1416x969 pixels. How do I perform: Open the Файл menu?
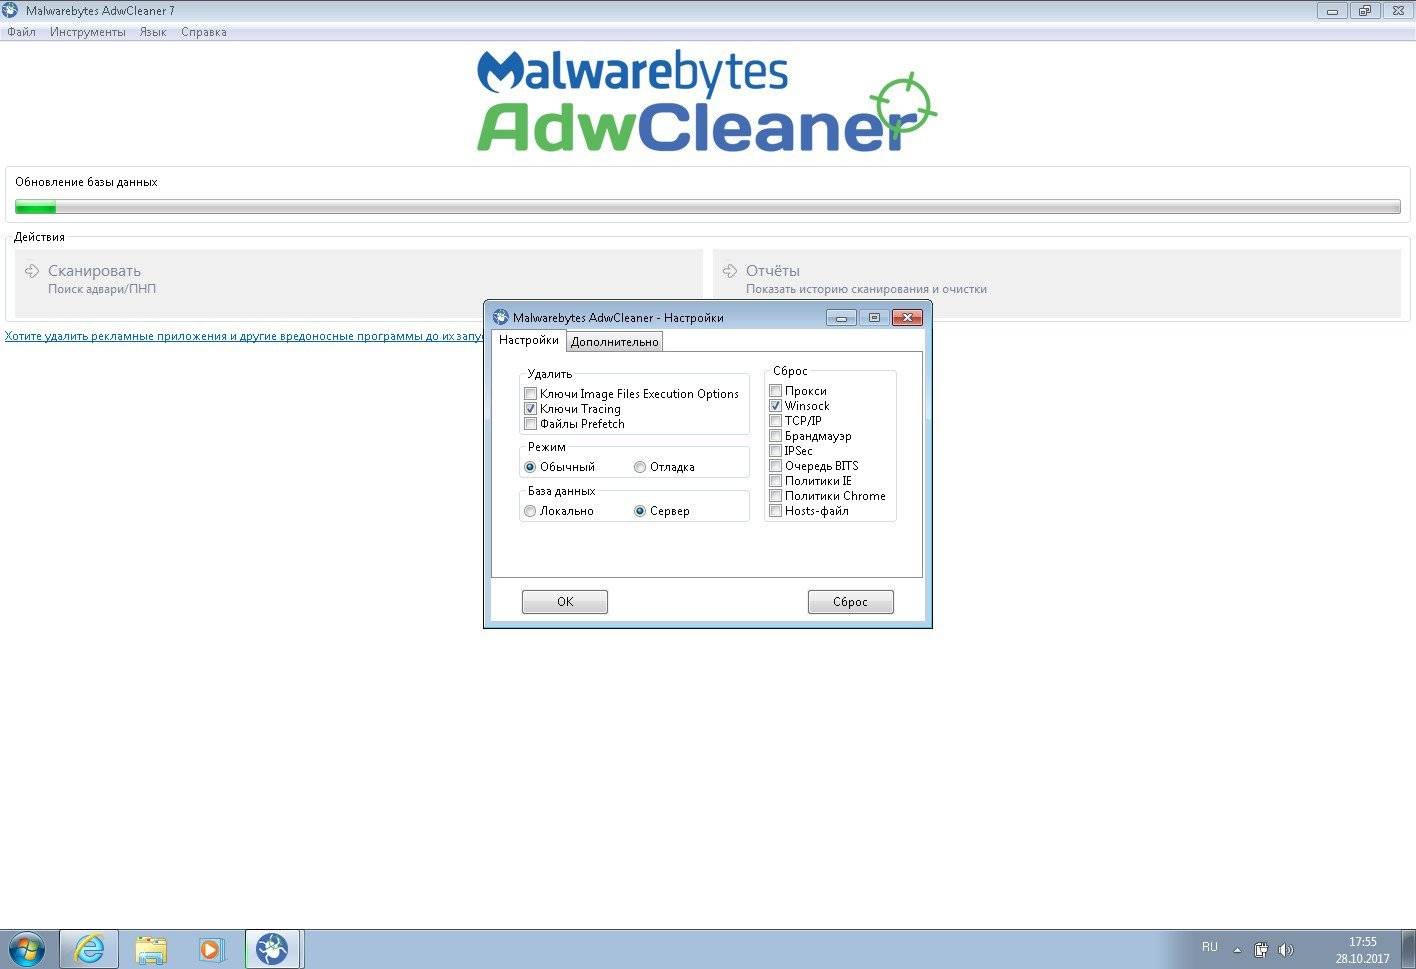(21, 32)
